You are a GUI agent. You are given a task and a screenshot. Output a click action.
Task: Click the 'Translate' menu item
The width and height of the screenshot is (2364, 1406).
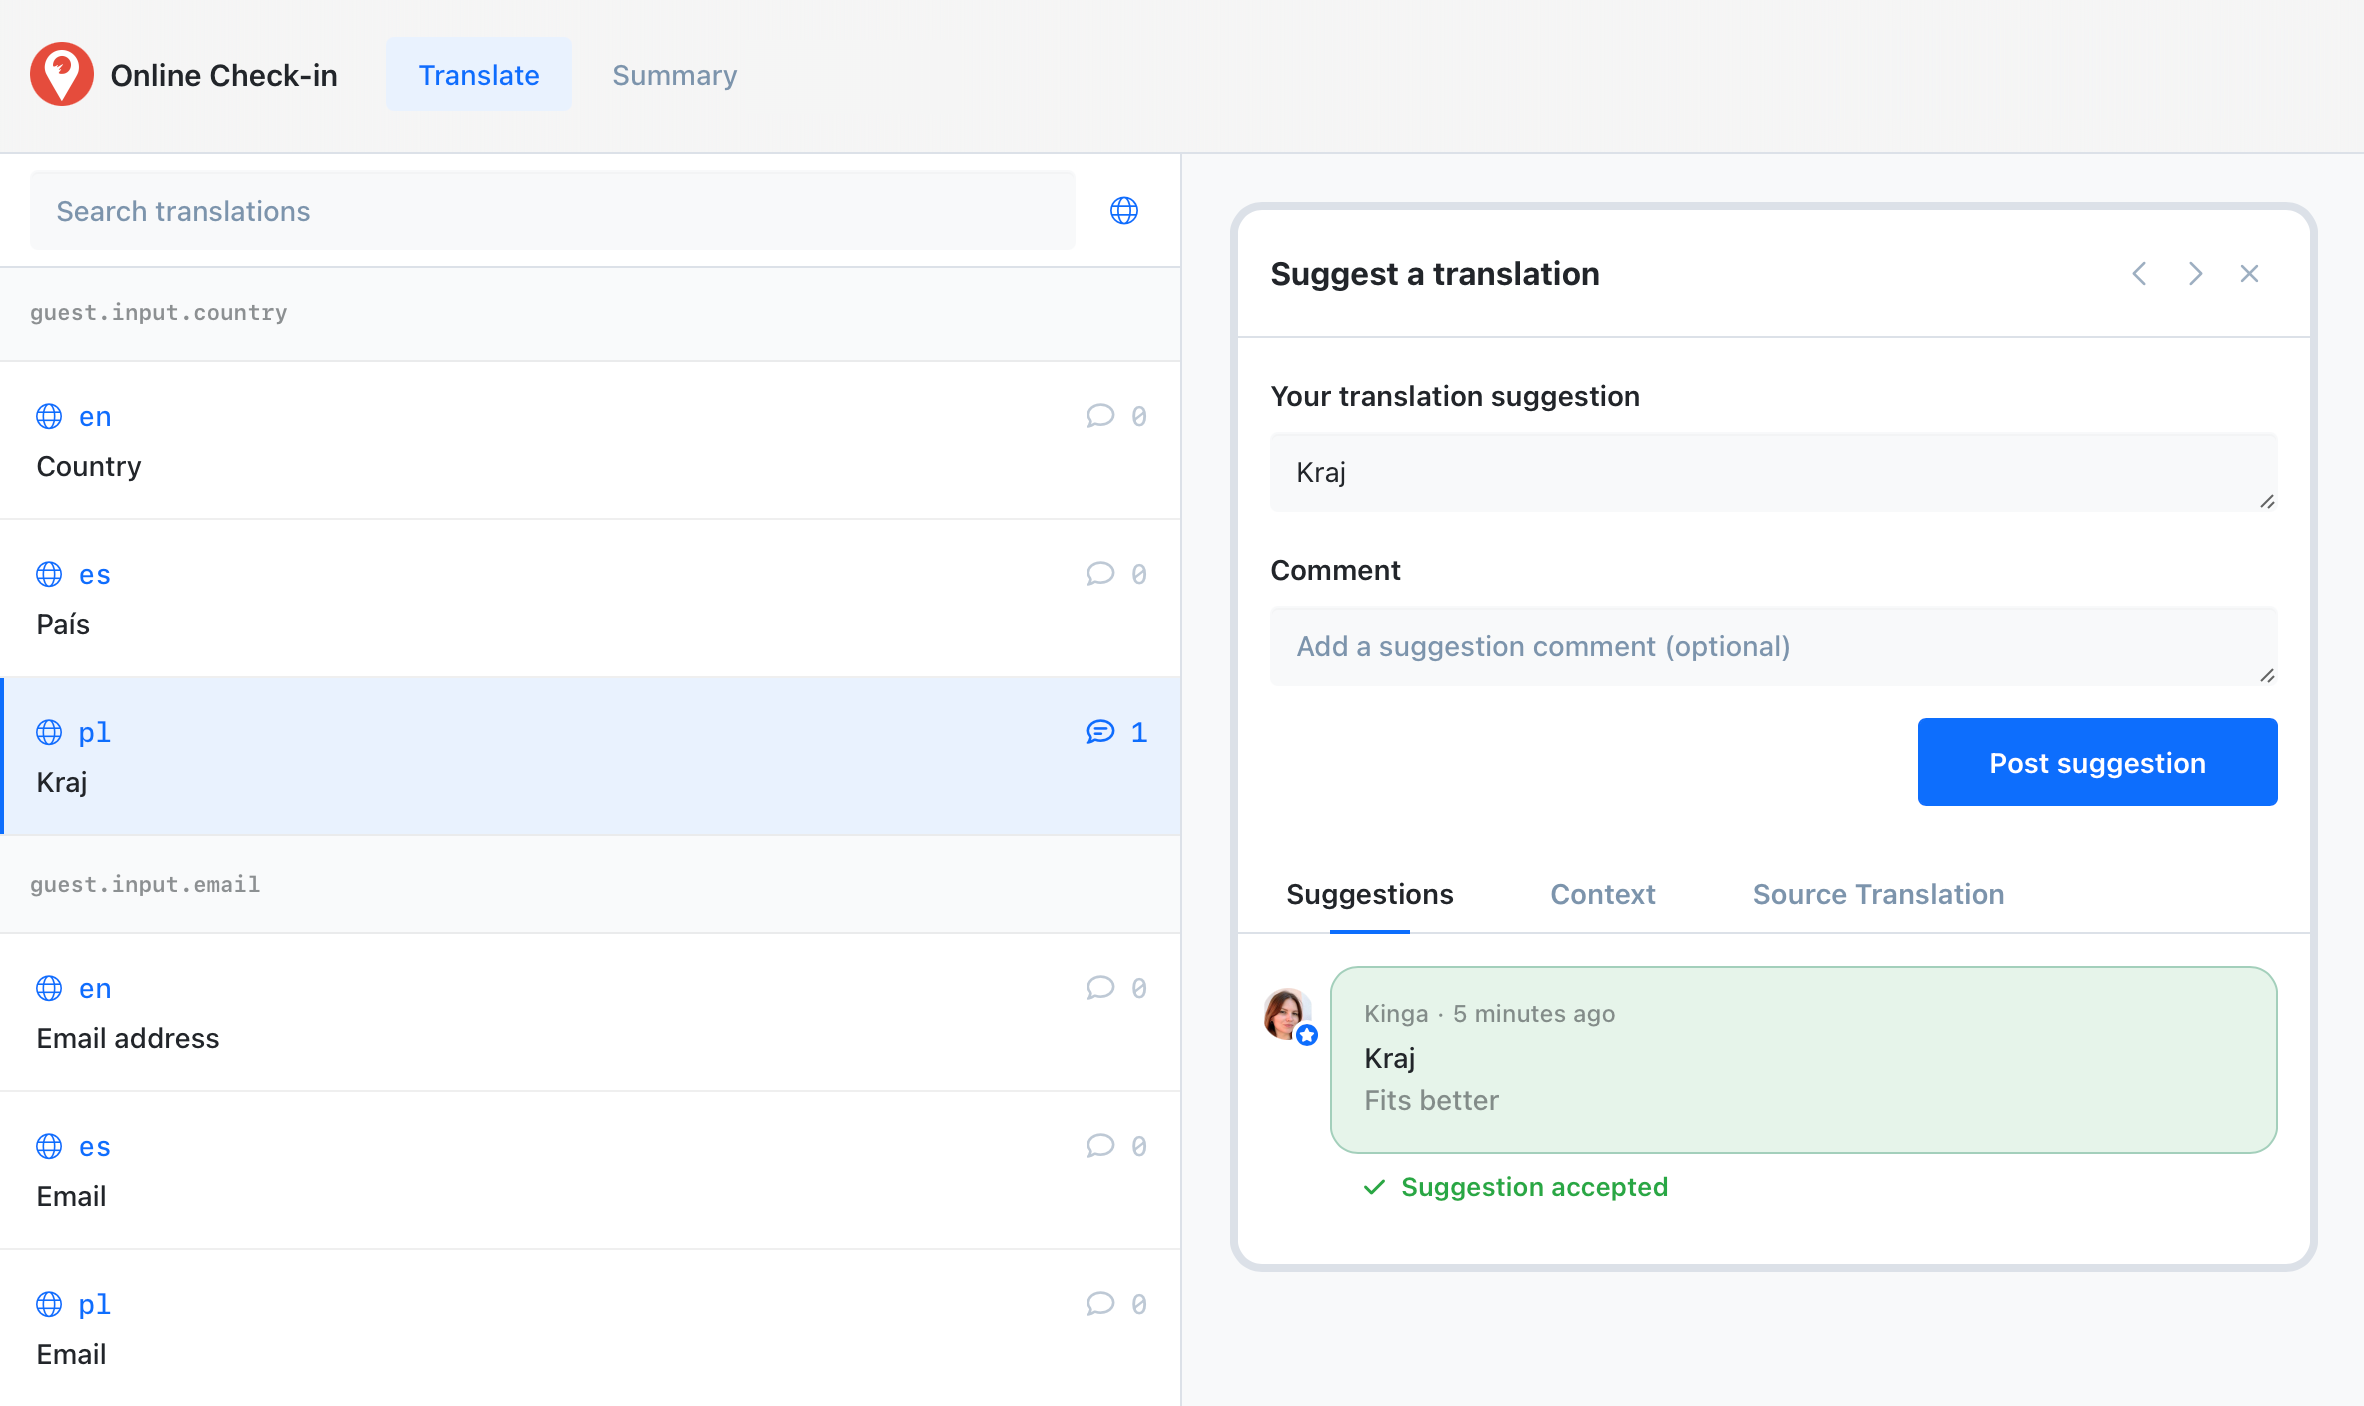(x=478, y=74)
